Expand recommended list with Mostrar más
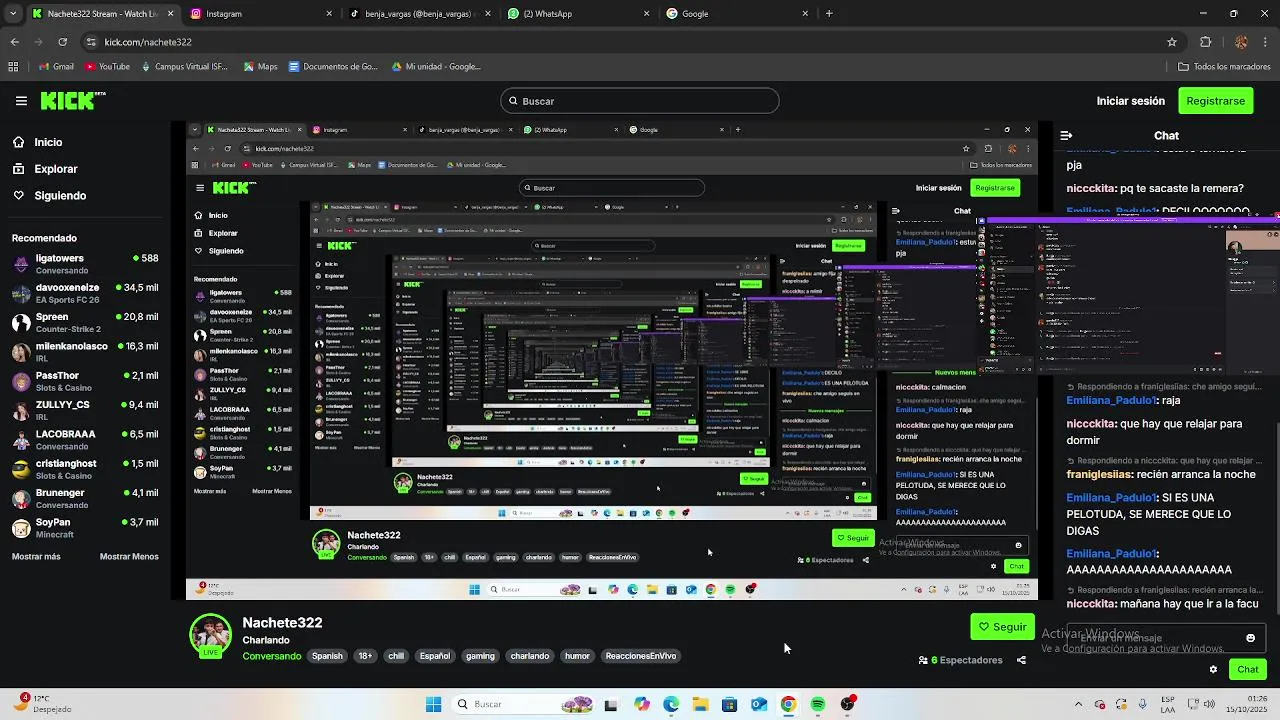 (36, 556)
